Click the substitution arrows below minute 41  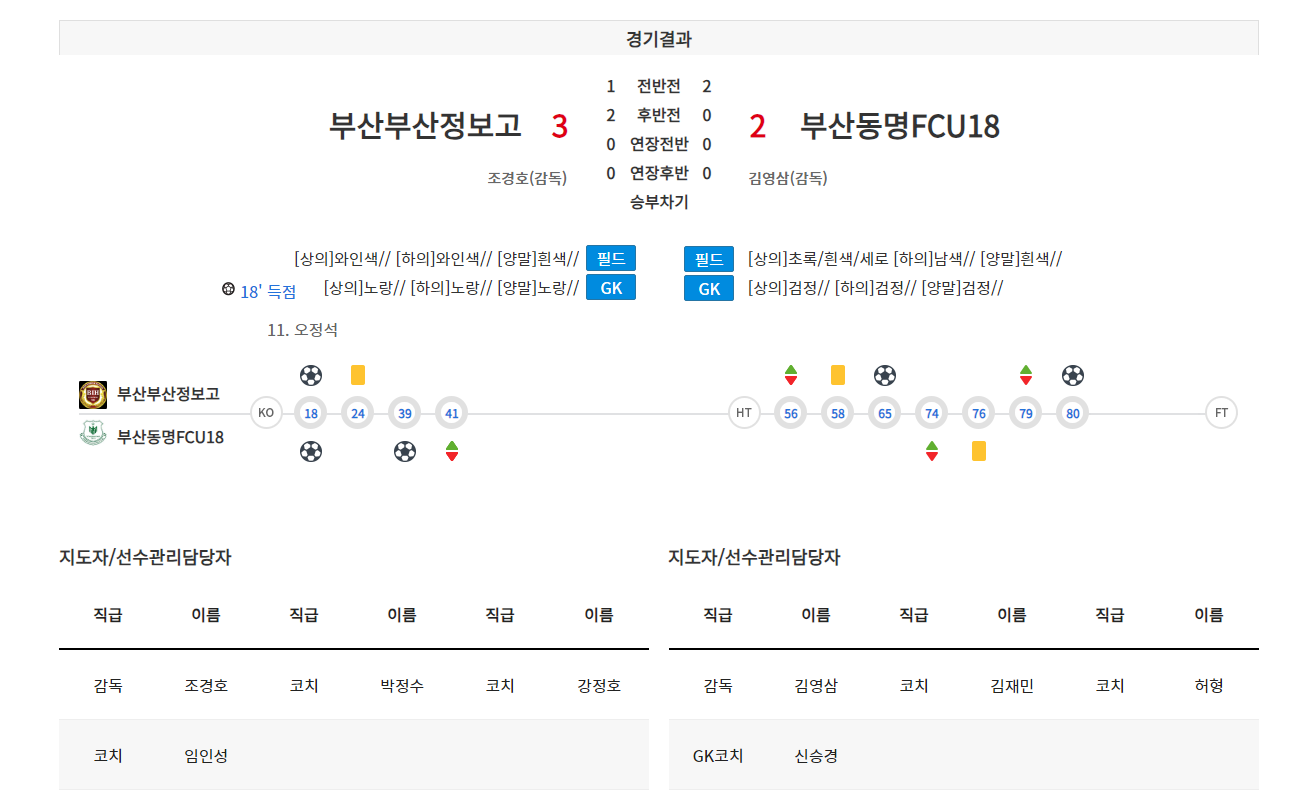pos(452,451)
